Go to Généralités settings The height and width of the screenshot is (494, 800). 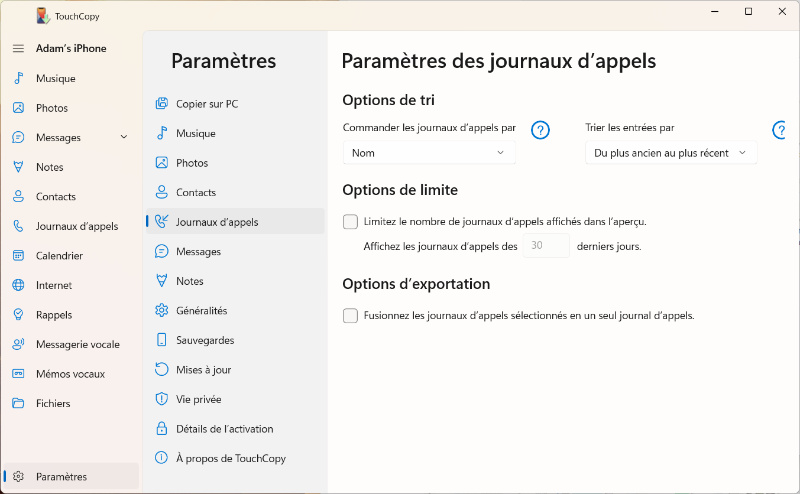[201, 311]
